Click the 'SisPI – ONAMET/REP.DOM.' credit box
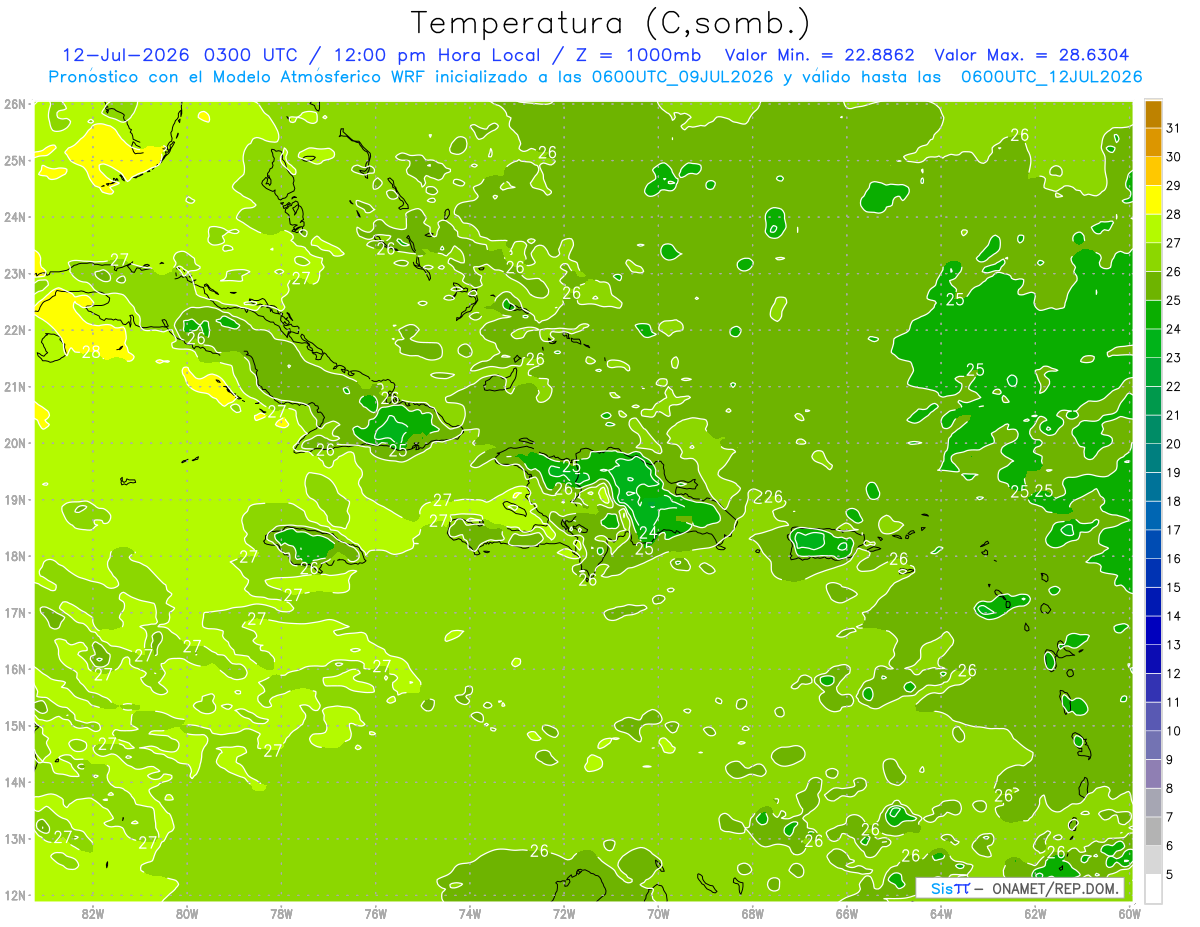 click(1020, 888)
